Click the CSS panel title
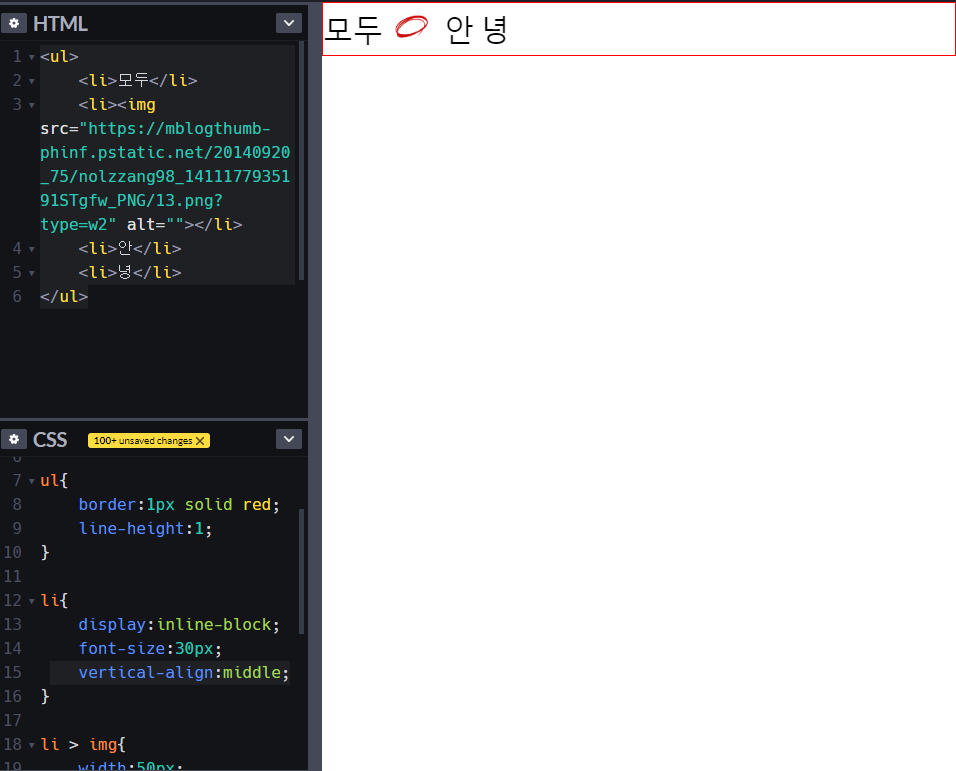 pos(50,439)
